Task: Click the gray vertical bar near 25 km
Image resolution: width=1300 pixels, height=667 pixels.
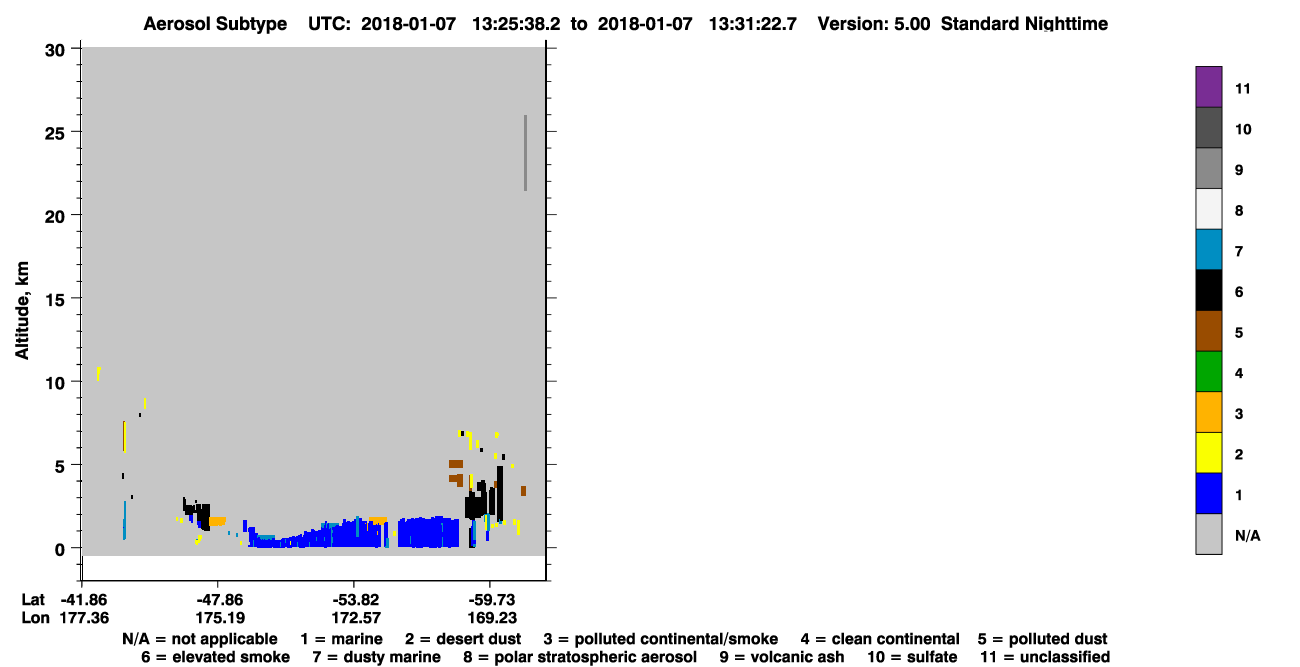Action: click(525, 153)
